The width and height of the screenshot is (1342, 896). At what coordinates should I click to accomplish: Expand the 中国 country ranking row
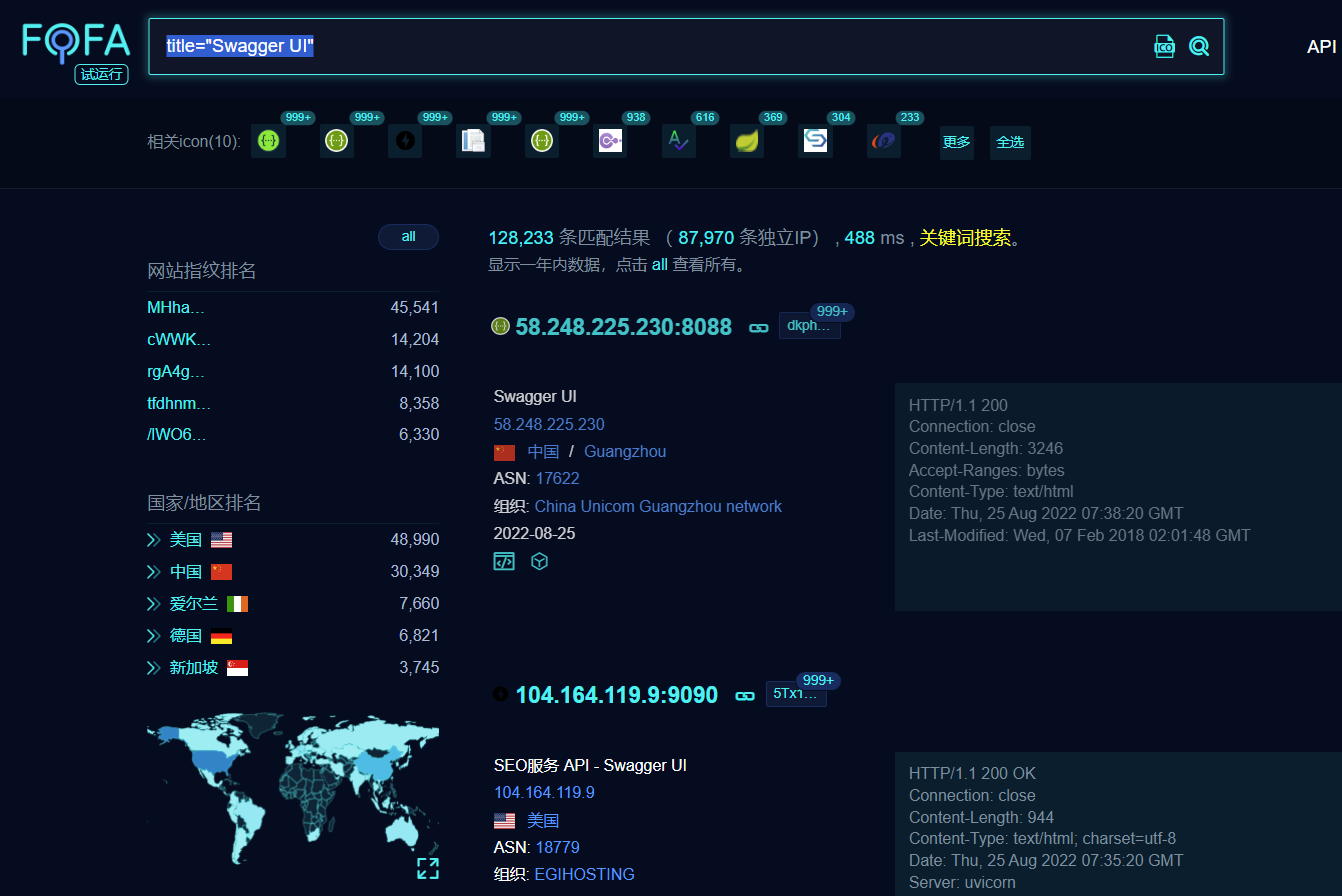tap(153, 572)
